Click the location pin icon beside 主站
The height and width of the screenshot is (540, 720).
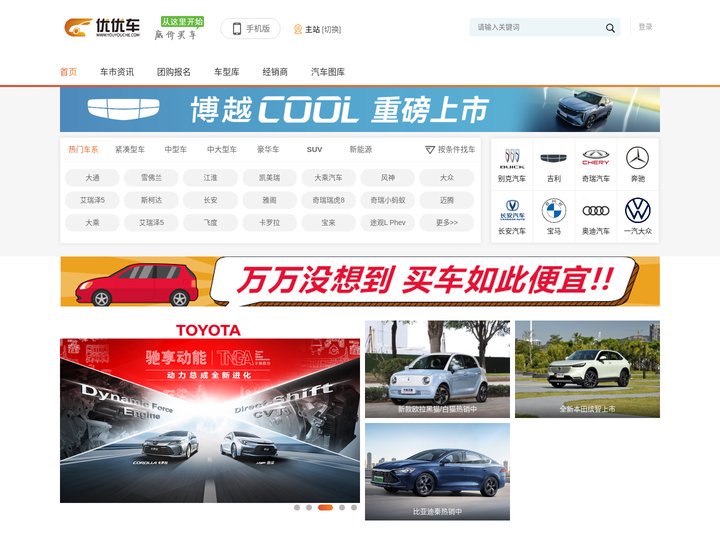(x=298, y=29)
